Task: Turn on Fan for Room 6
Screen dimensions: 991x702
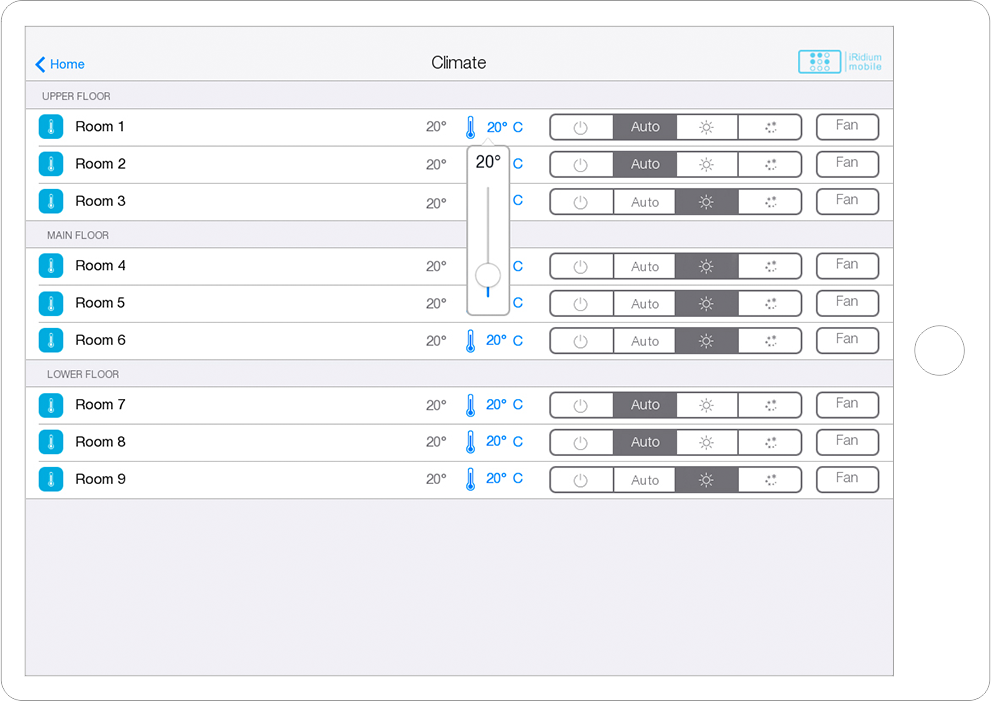Action: pyautogui.click(x=847, y=340)
